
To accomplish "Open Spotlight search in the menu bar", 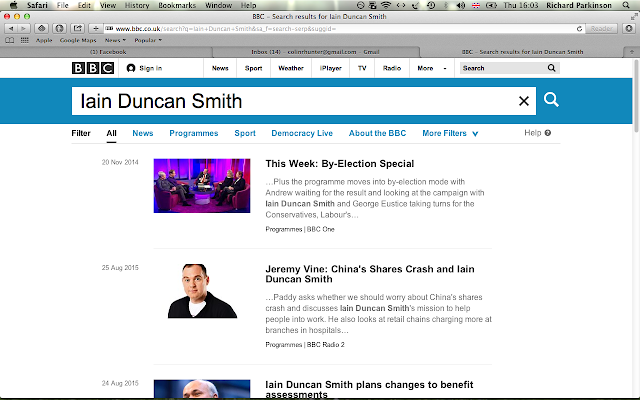I will pyautogui.click(x=626, y=5).
